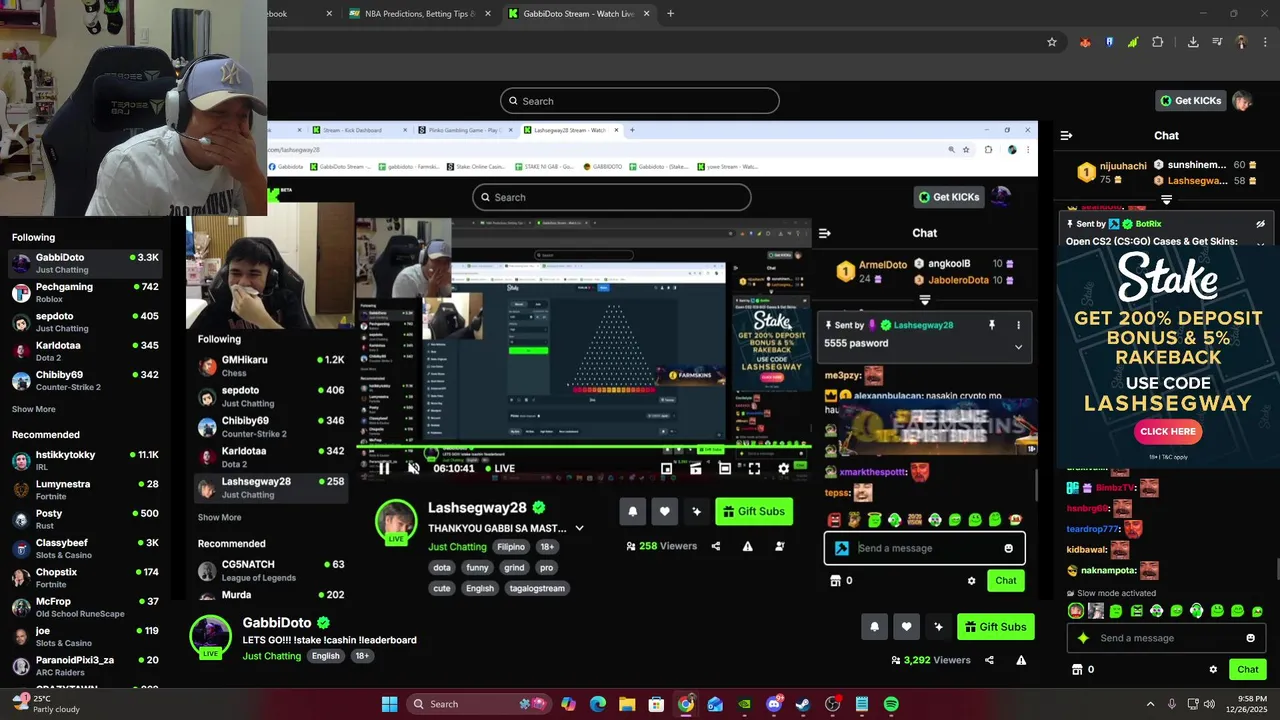The width and height of the screenshot is (1280, 720).
Task: Open Discord from the taskbar
Action: click(774, 704)
